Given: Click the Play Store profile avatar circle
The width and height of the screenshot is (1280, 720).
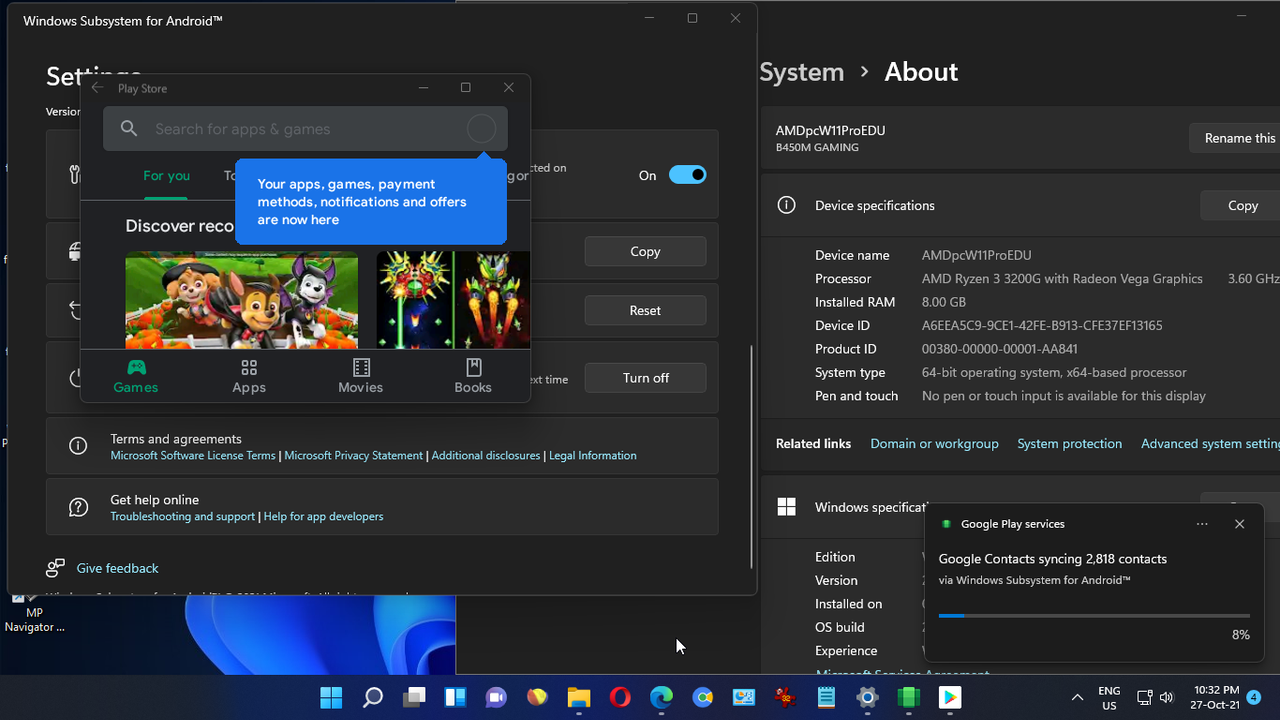Looking at the screenshot, I should pos(482,129).
